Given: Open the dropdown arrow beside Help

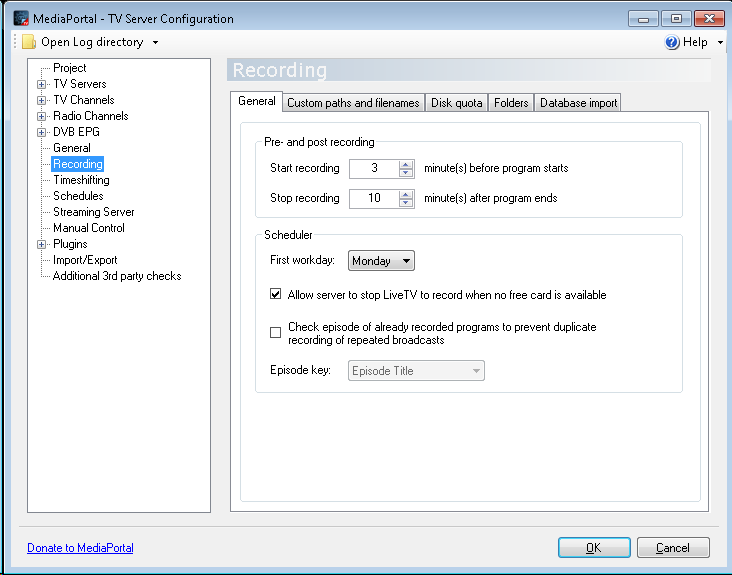Looking at the screenshot, I should coord(720,42).
